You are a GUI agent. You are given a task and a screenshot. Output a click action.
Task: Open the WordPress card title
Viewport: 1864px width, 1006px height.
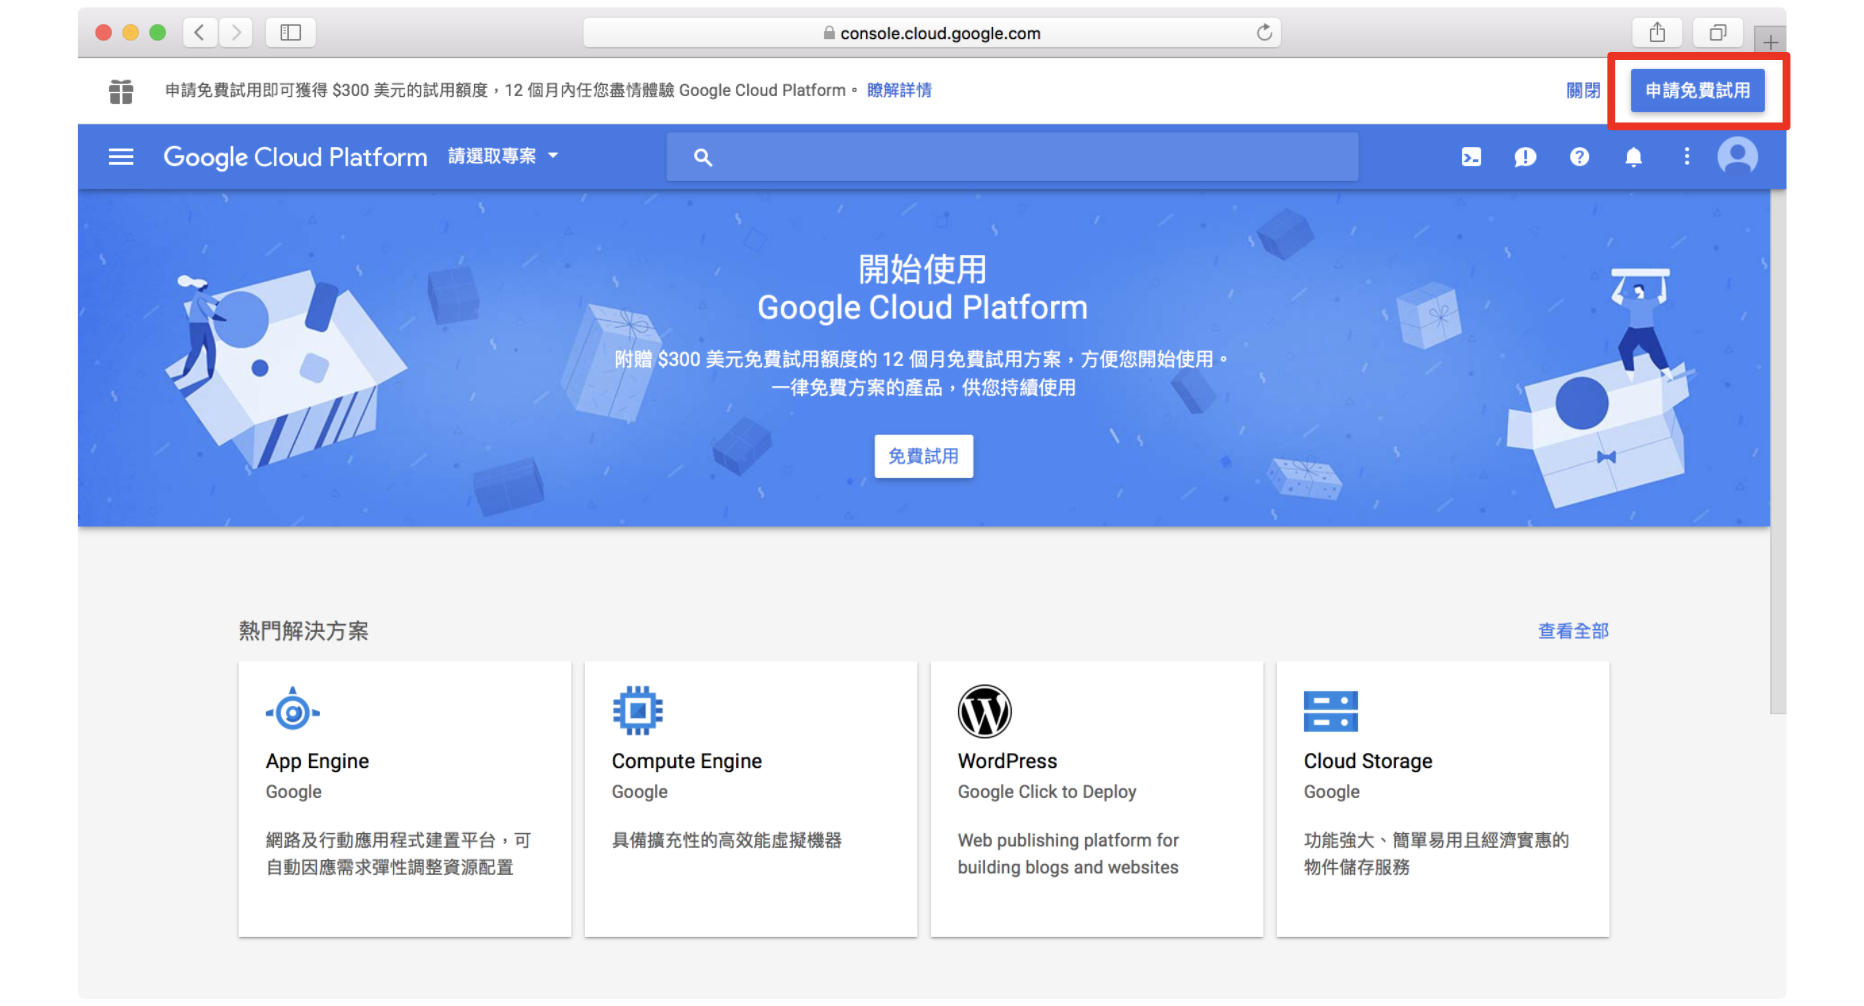click(1007, 761)
